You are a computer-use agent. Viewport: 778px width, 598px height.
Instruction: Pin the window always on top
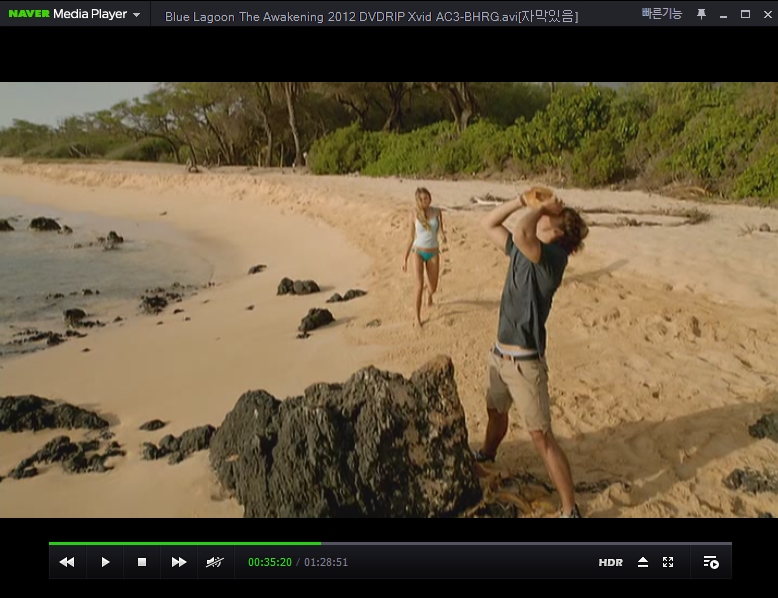coord(701,14)
